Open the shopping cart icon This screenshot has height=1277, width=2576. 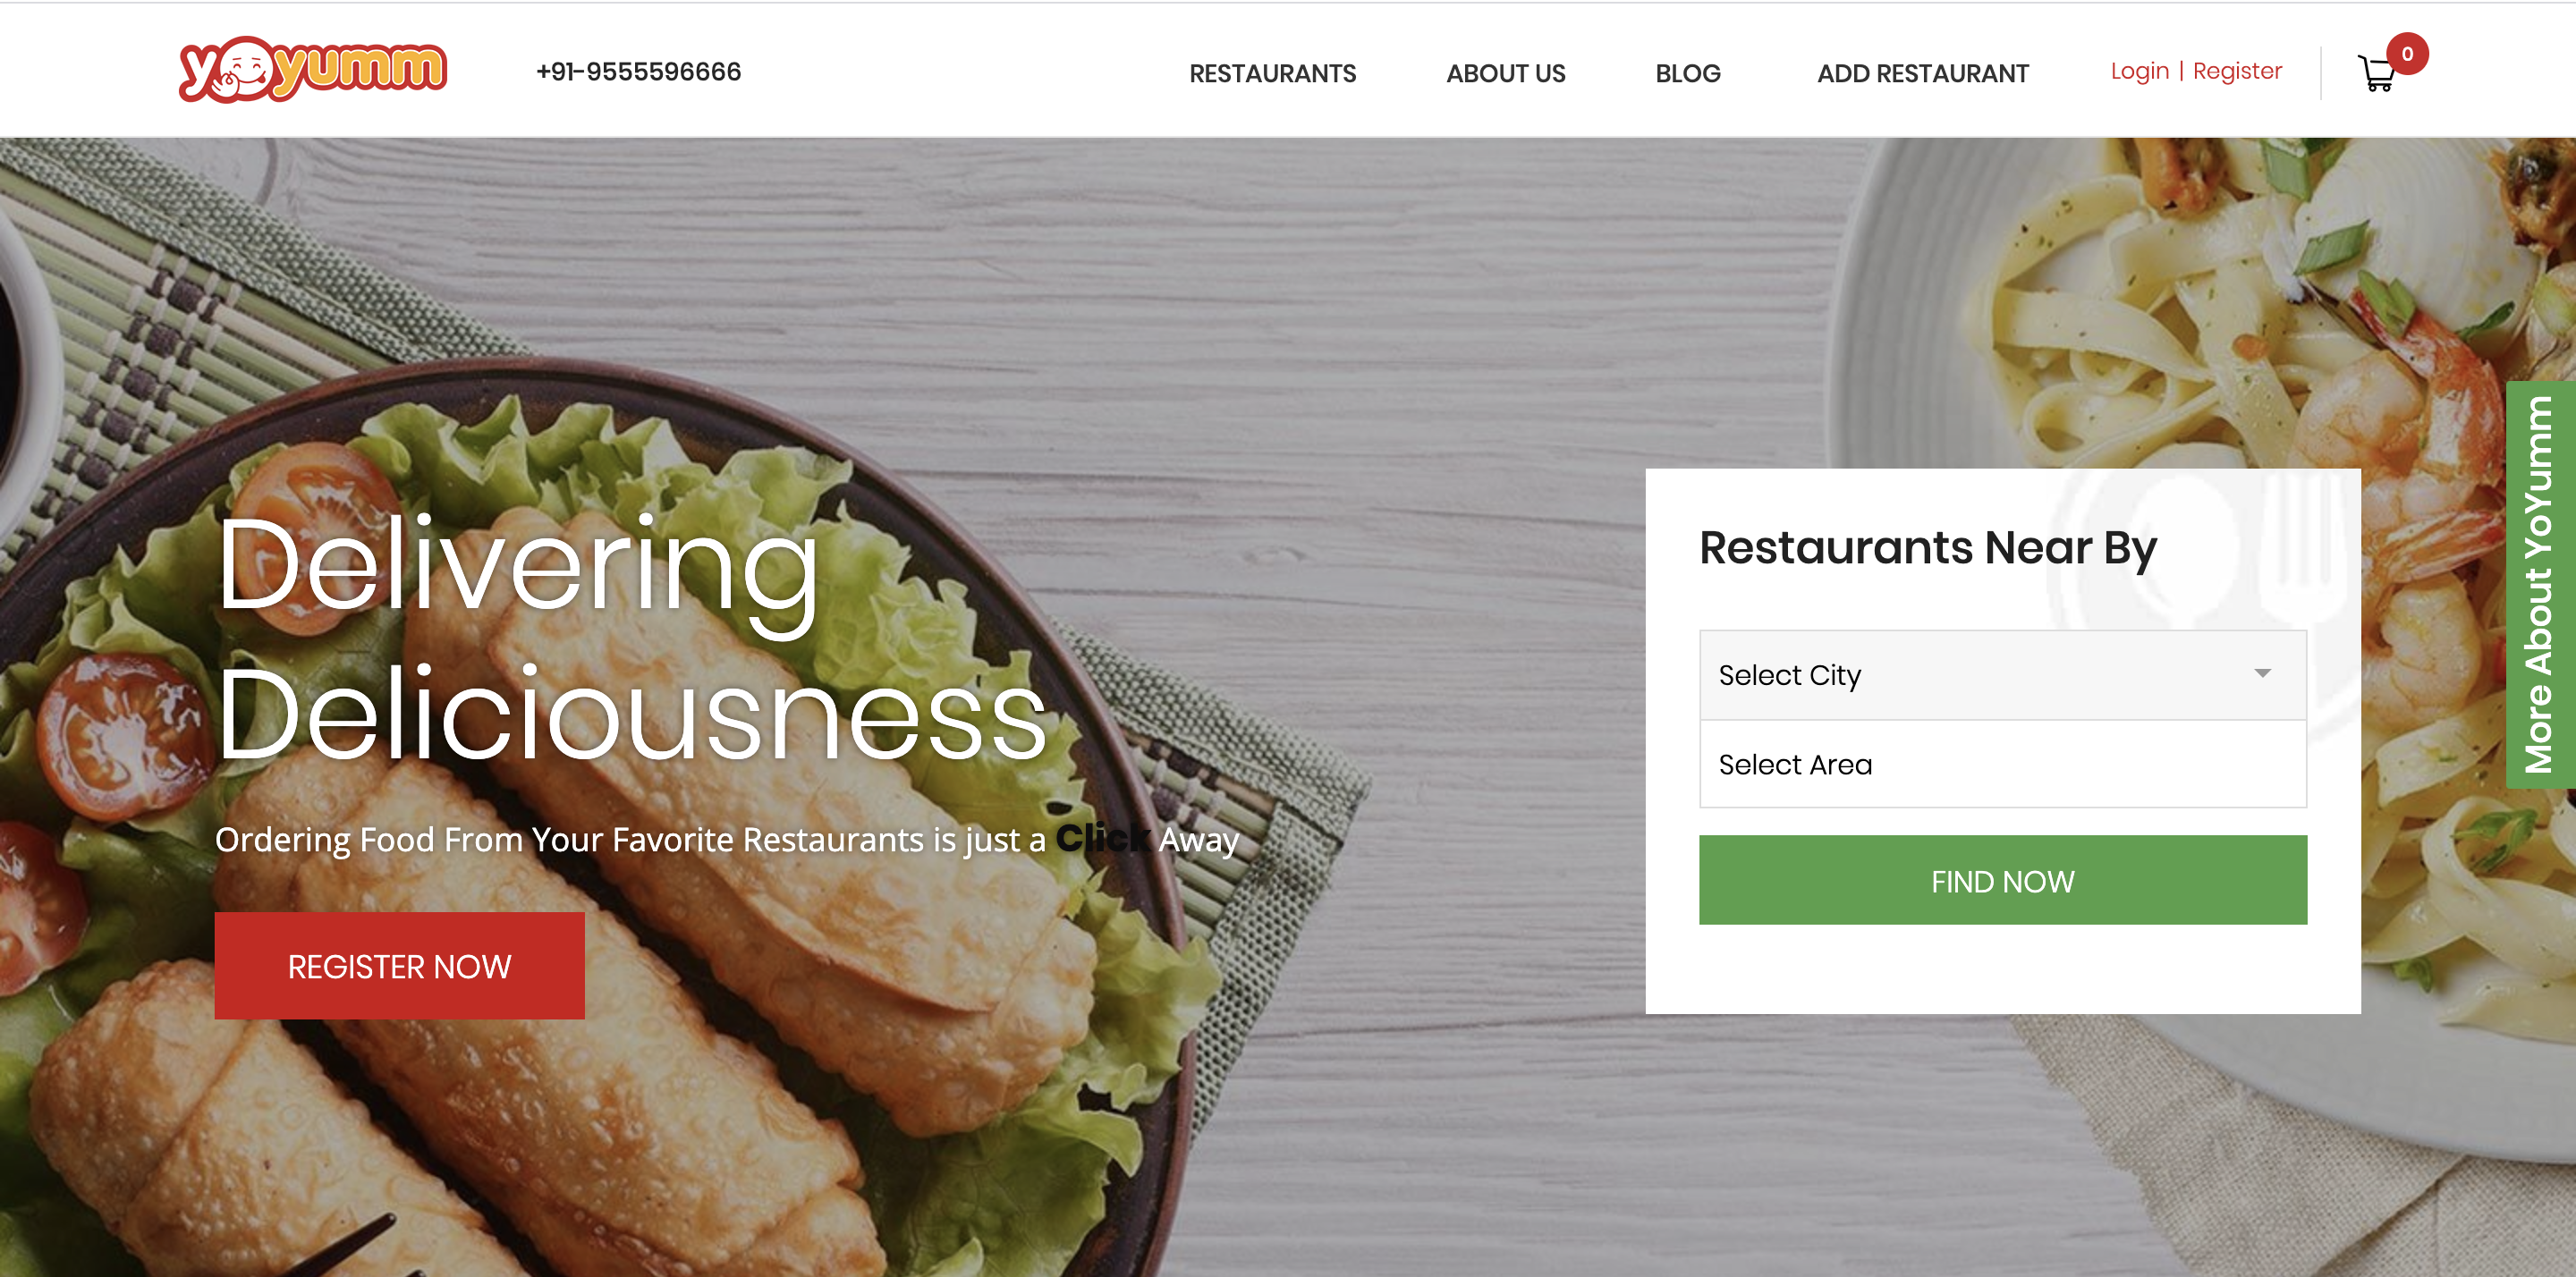pyautogui.click(x=2376, y=73)
